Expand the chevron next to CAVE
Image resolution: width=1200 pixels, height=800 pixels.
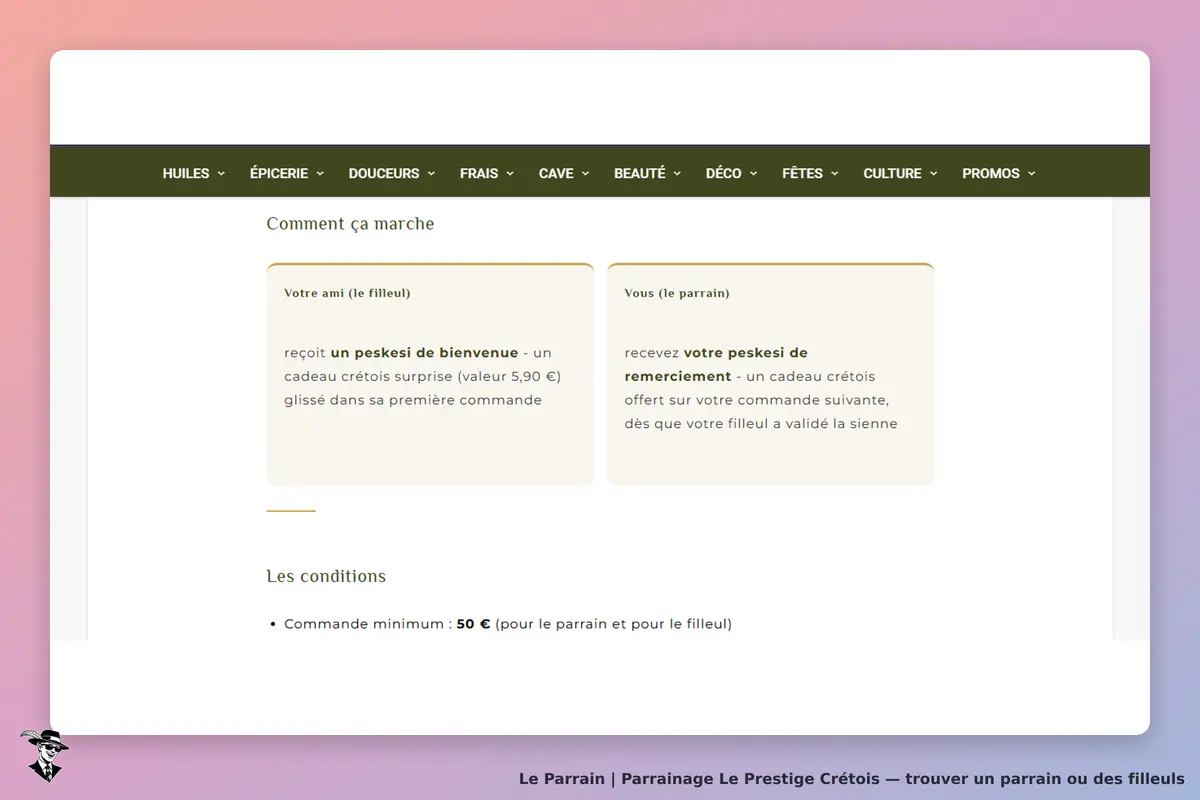[x=585, y=174]
